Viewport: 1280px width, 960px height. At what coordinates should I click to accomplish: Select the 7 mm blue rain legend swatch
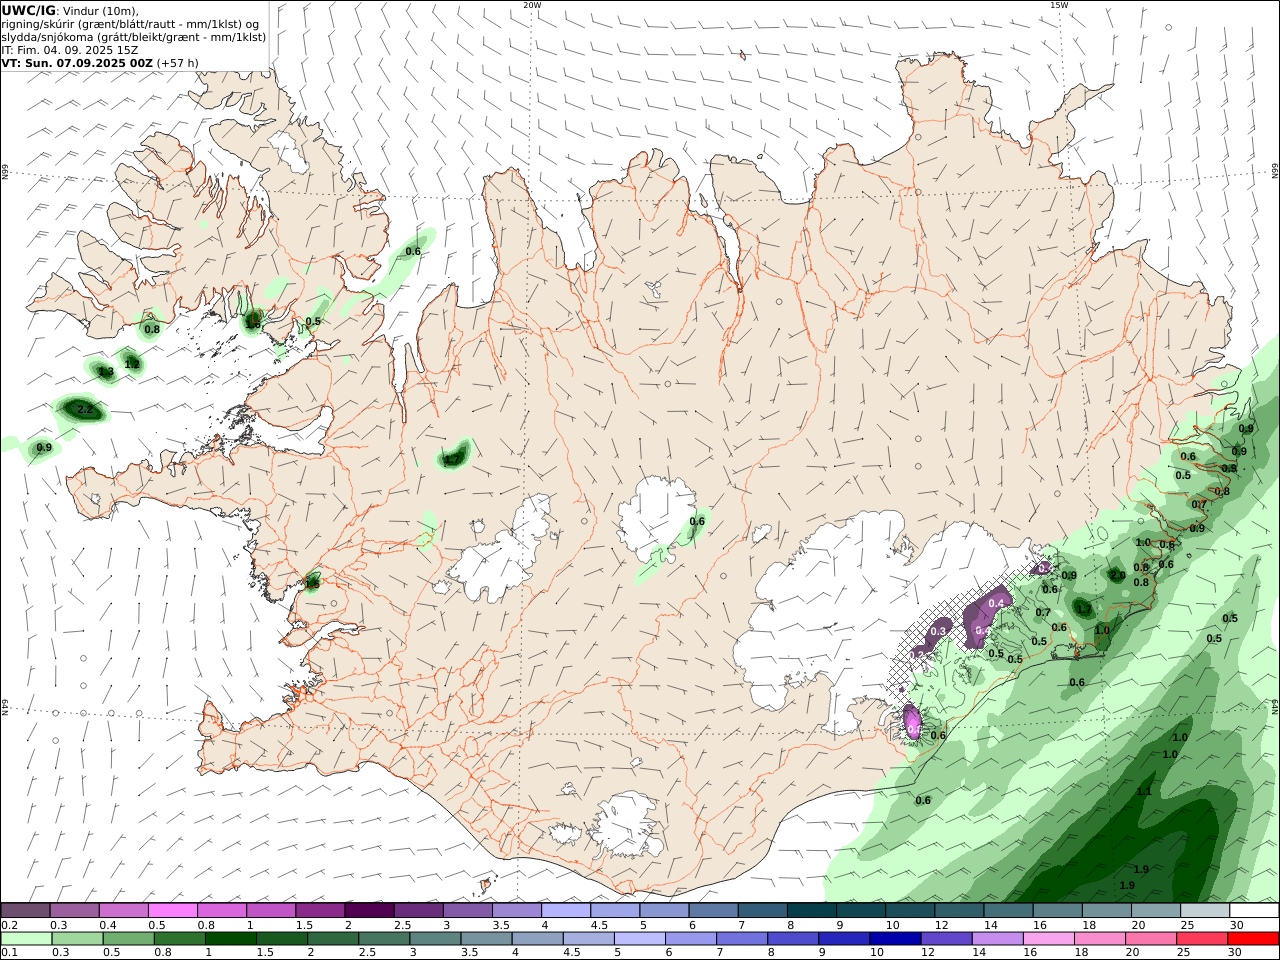[741, 938]
